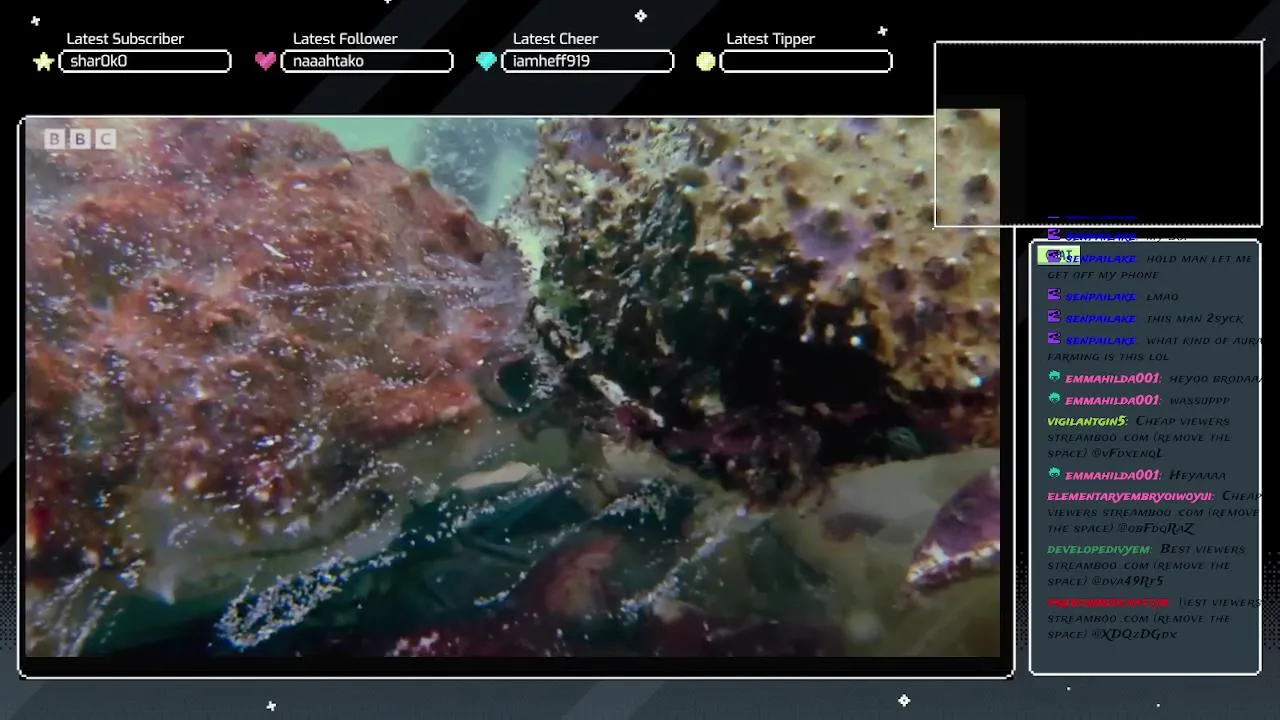Viewport: 1280px width, 720px height.
Task: Click the 'Latest Follower' label
Action: [345, 39]
